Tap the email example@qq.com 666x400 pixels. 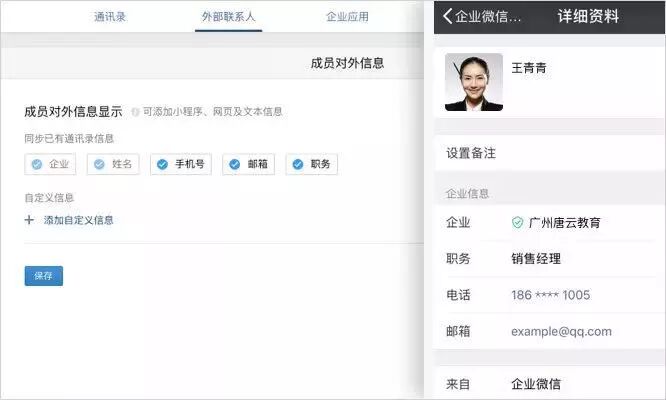click(x=561, y=331)
